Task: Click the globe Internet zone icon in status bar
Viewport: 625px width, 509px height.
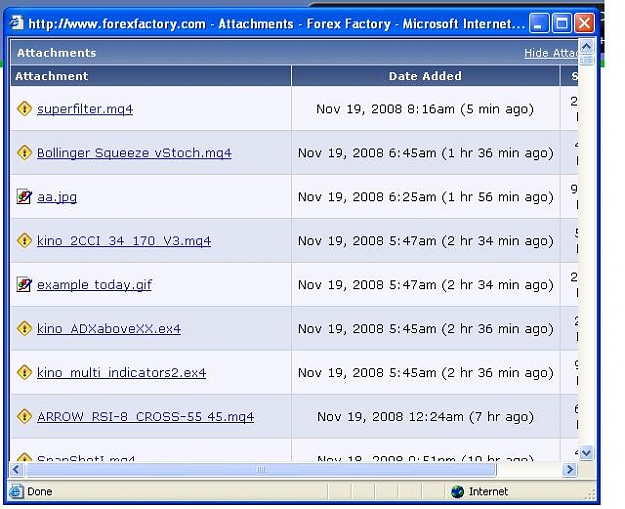Action: pos(458,491)
